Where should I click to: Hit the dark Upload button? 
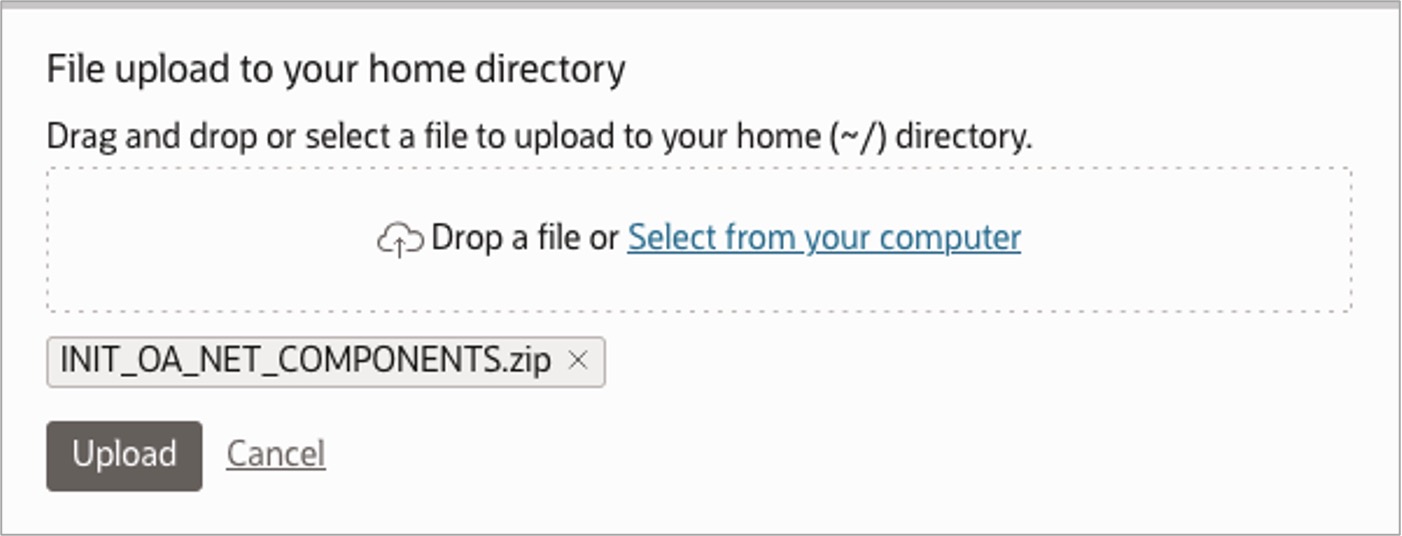(x=124, y=455)
